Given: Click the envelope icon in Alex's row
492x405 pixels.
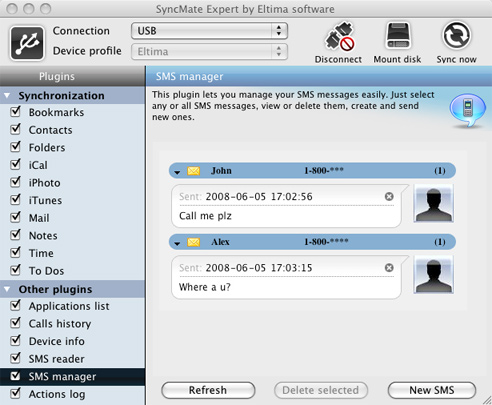Looking at the screenshot, I should tap(193, 242).
